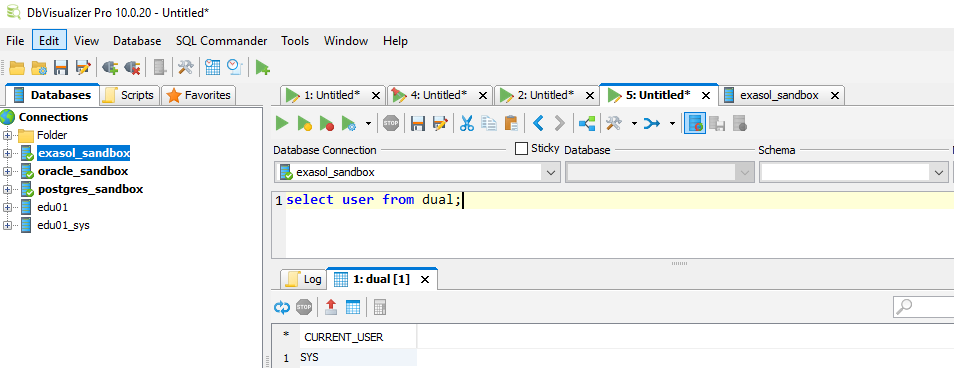Click the wrench-hammer tools icon in editor toolbar
This screenshot has height=368, width=954.
[614, 123]
